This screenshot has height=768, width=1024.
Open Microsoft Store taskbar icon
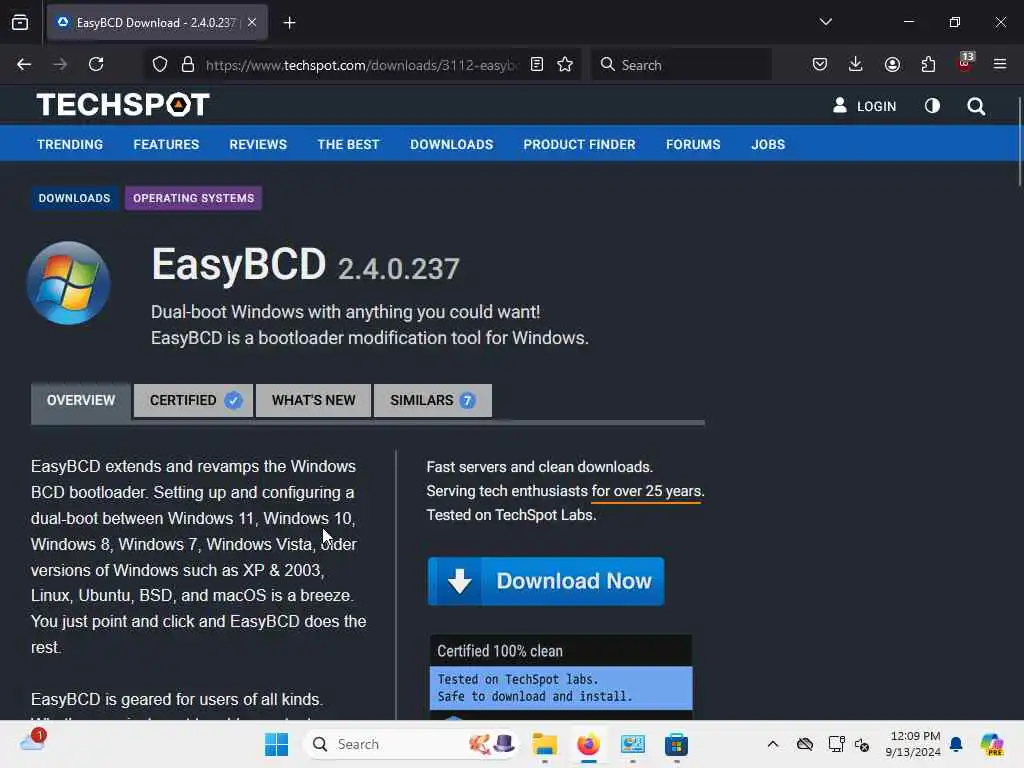coord(676,744)
